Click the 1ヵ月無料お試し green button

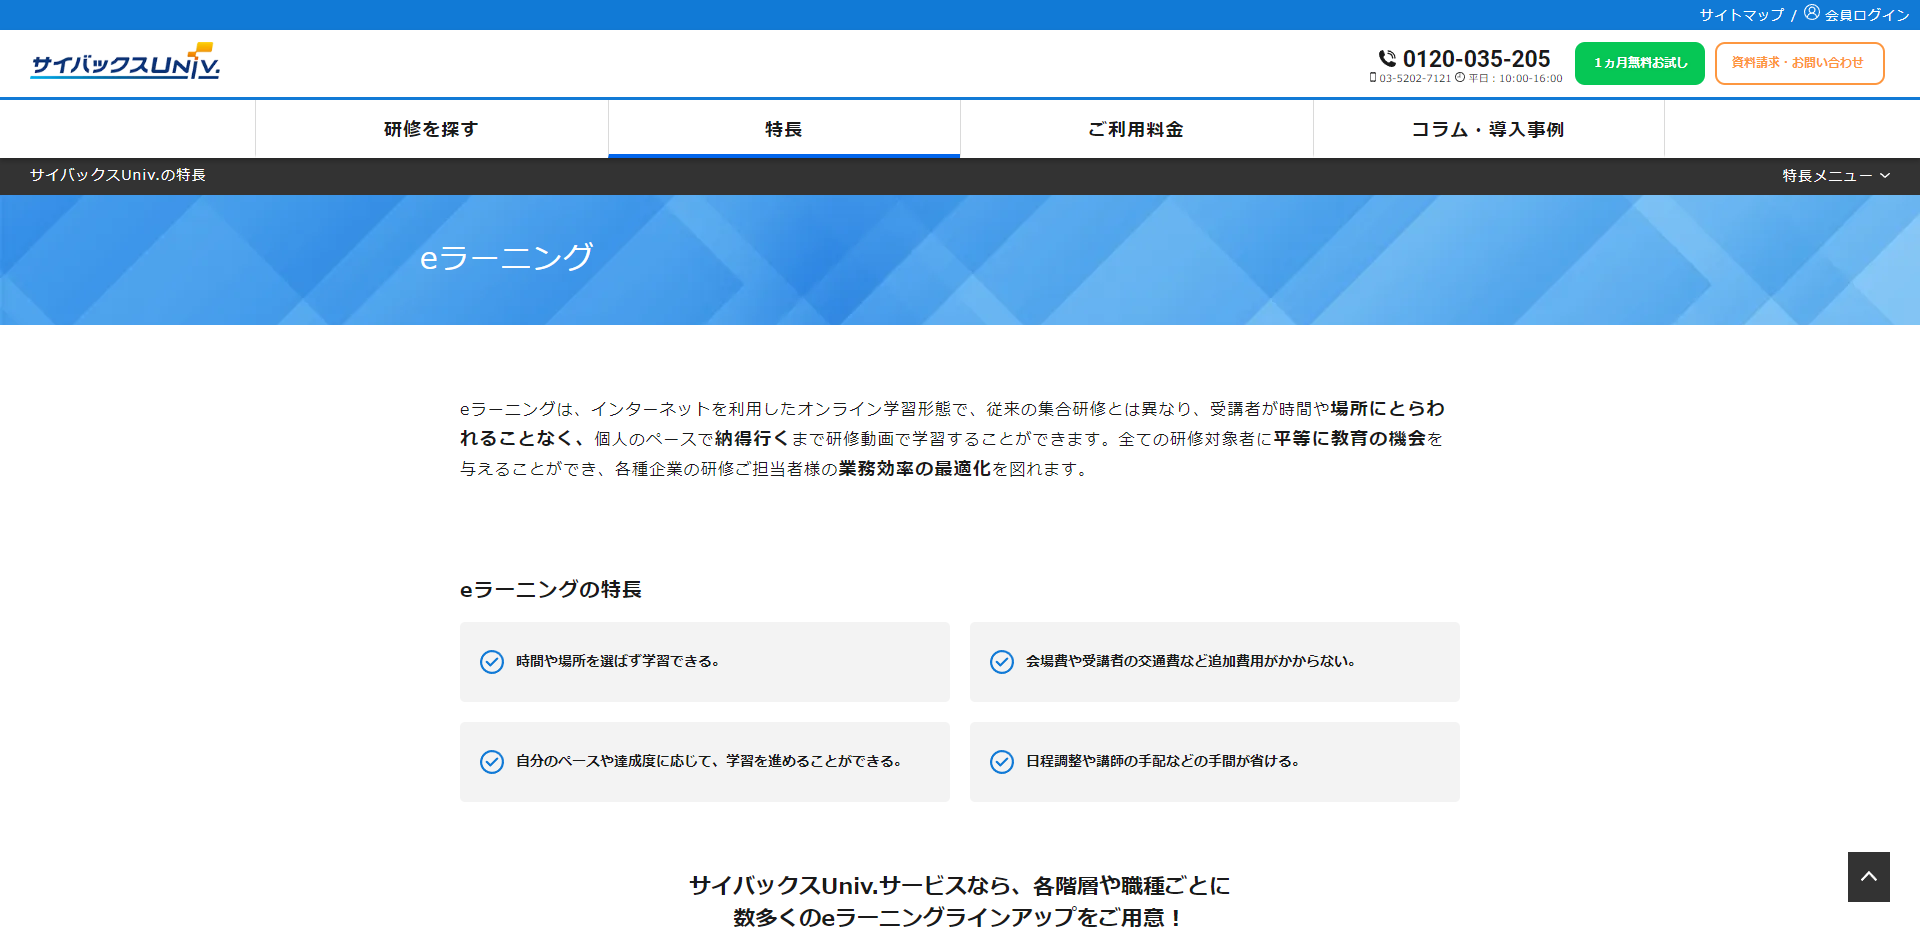[x=1640, y=63]
